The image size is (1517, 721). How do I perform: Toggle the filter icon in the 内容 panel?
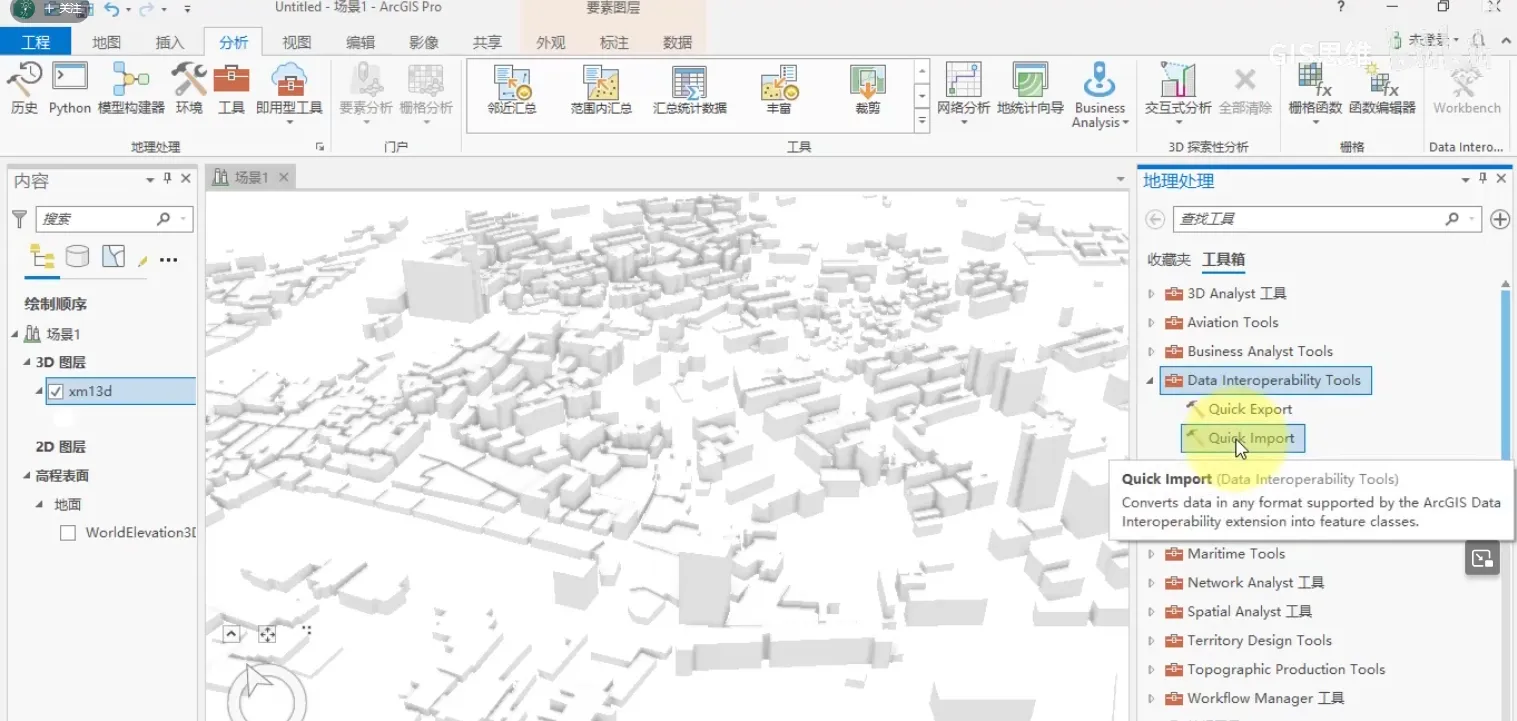(x=19, y=218)
